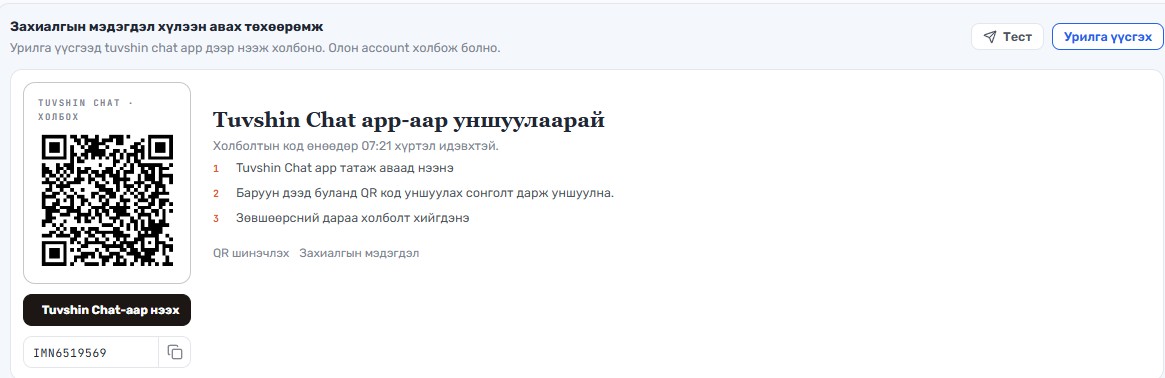Click the Тест button
This screenshot has width=1165, height=378.
pyautogui.click(x=1007, y=36)
